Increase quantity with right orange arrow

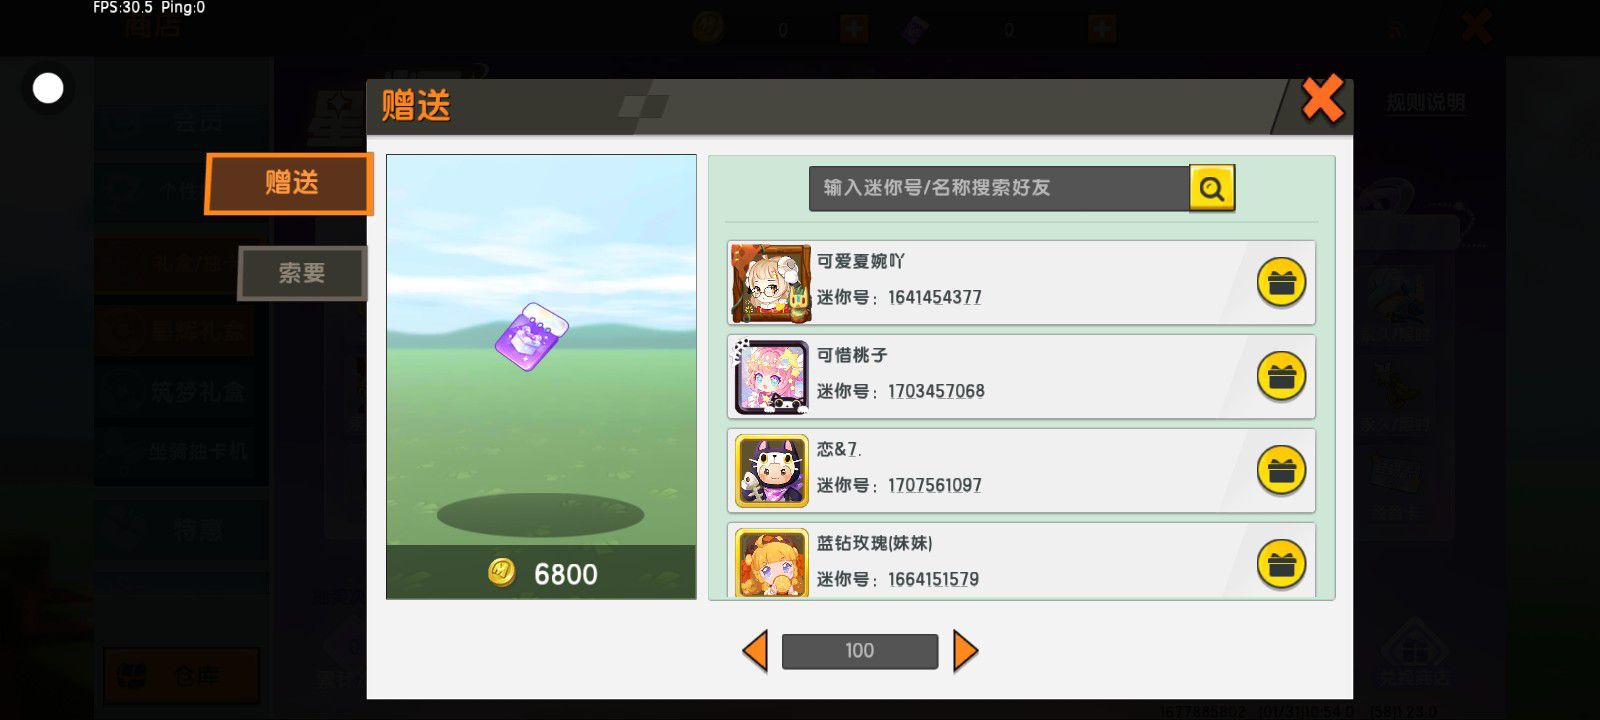tap(965, 651)
